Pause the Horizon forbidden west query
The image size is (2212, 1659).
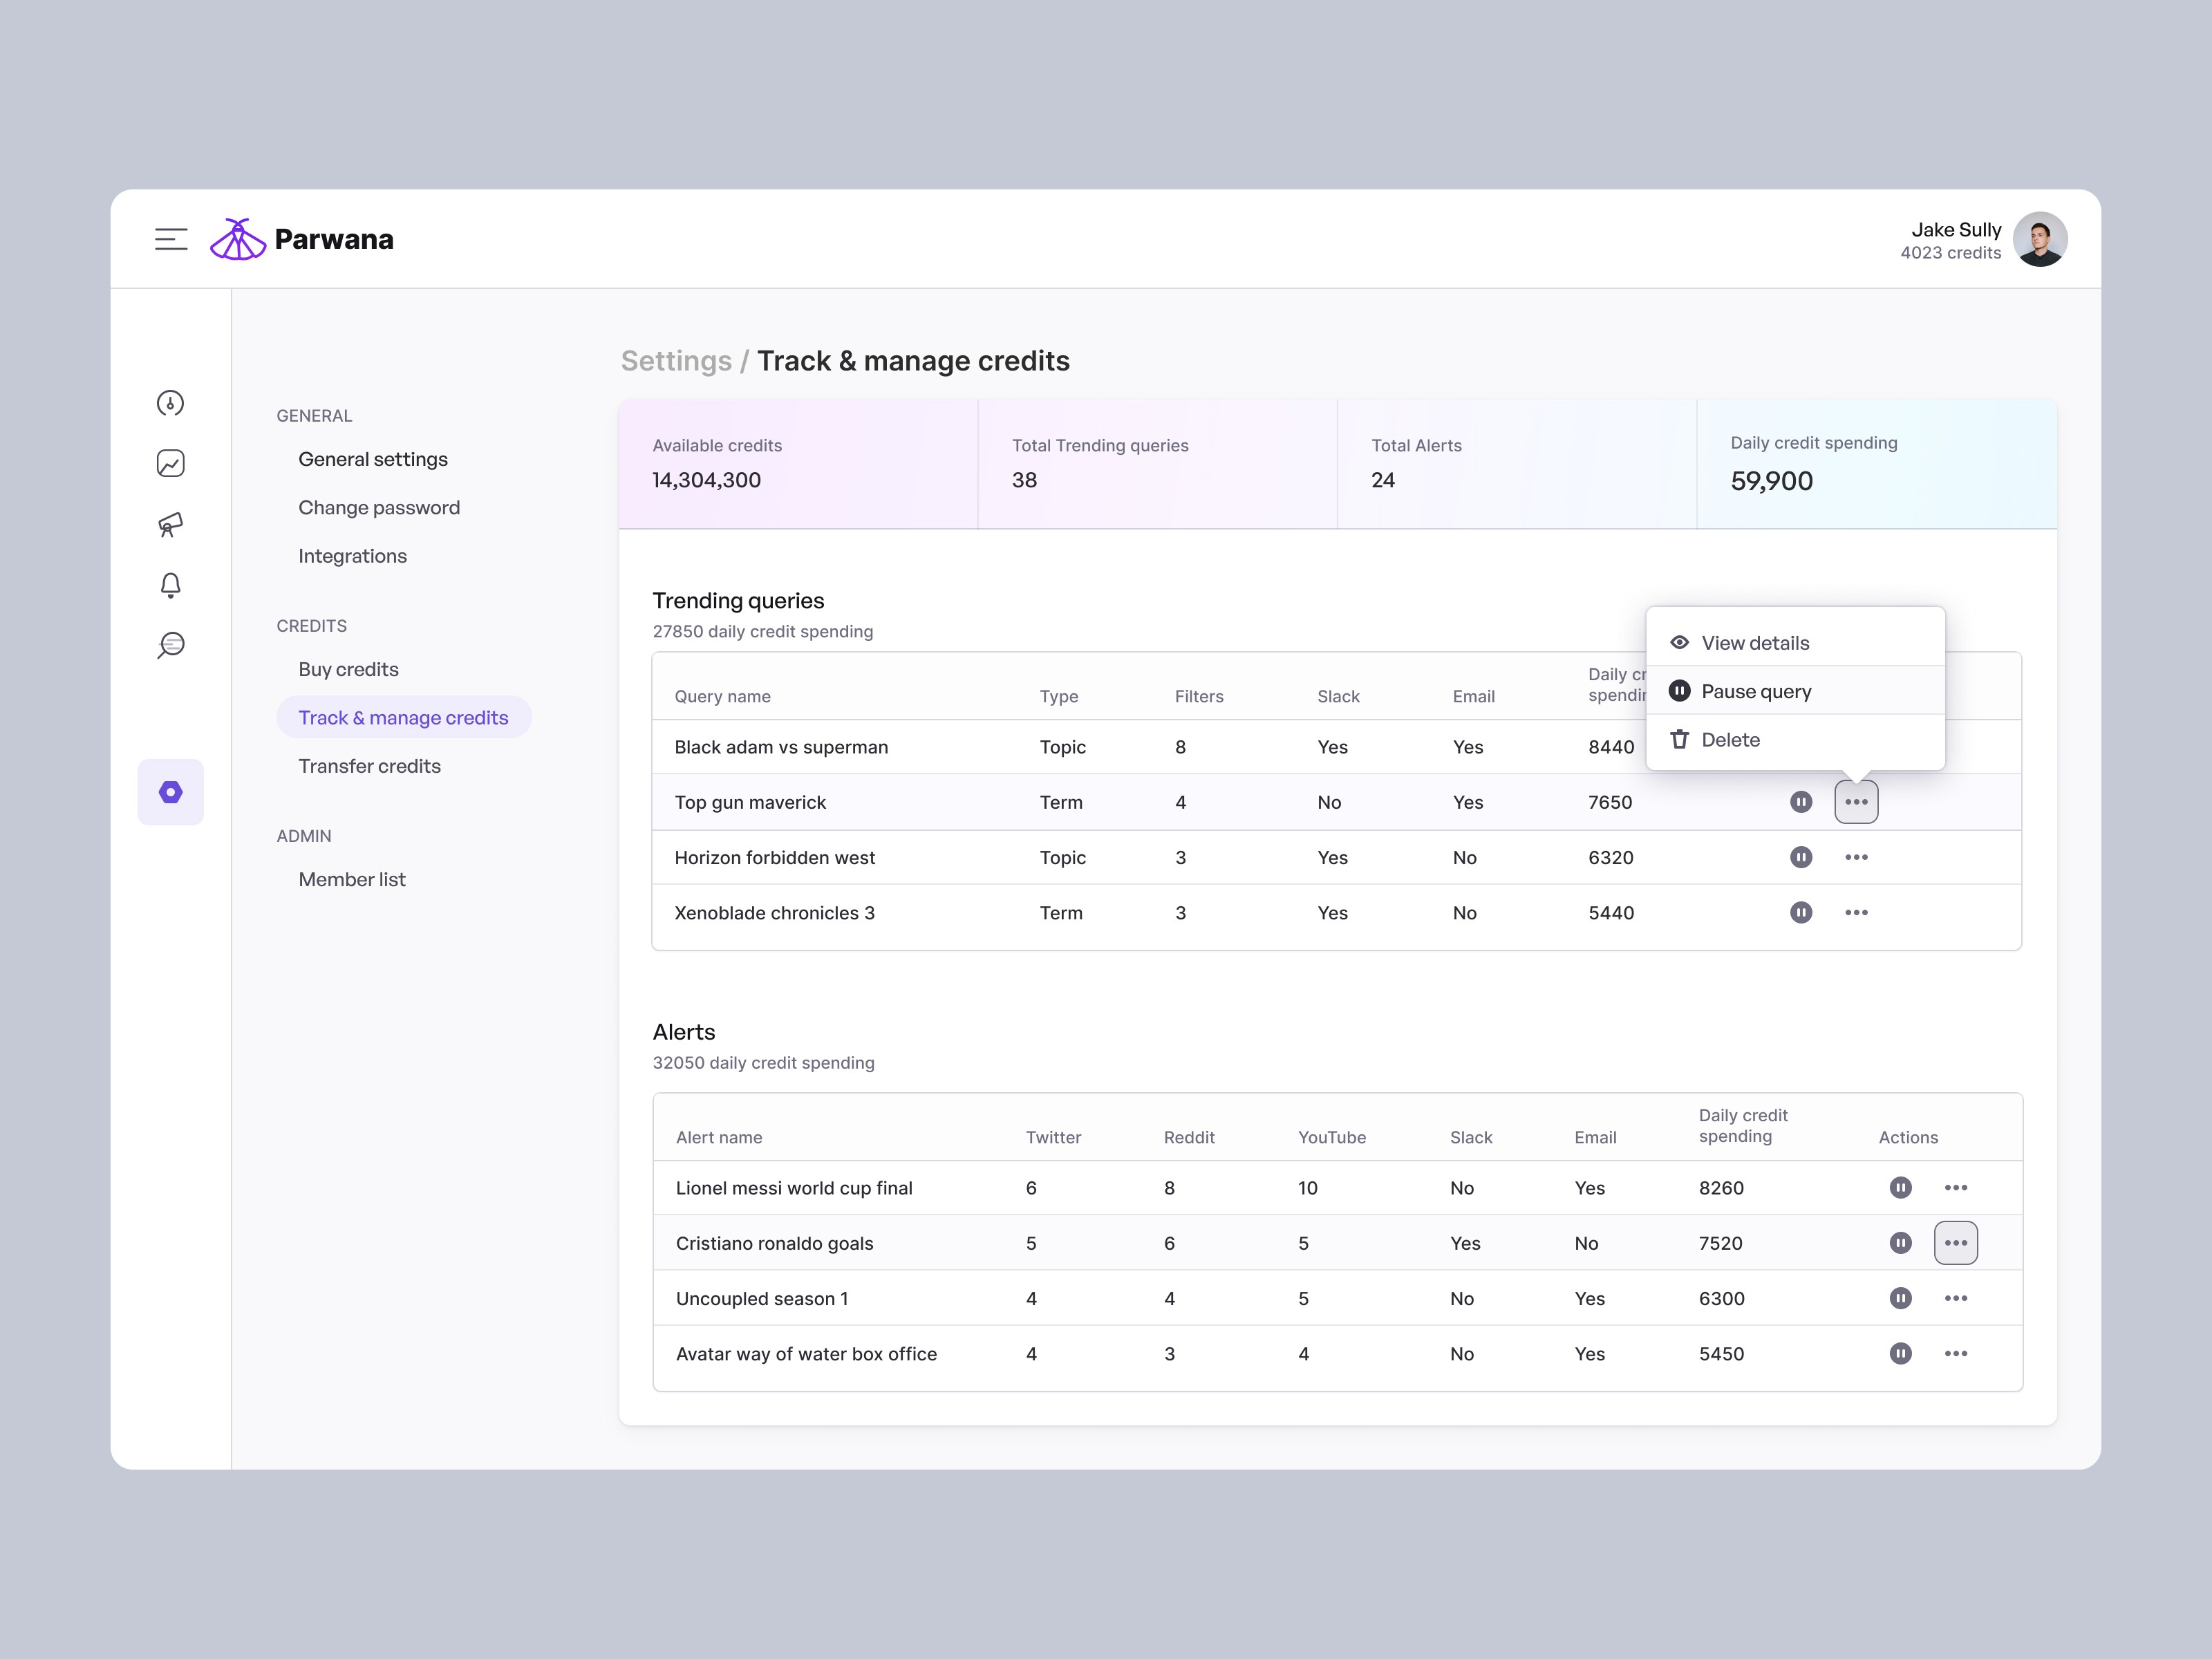(x=1801, y=857)
